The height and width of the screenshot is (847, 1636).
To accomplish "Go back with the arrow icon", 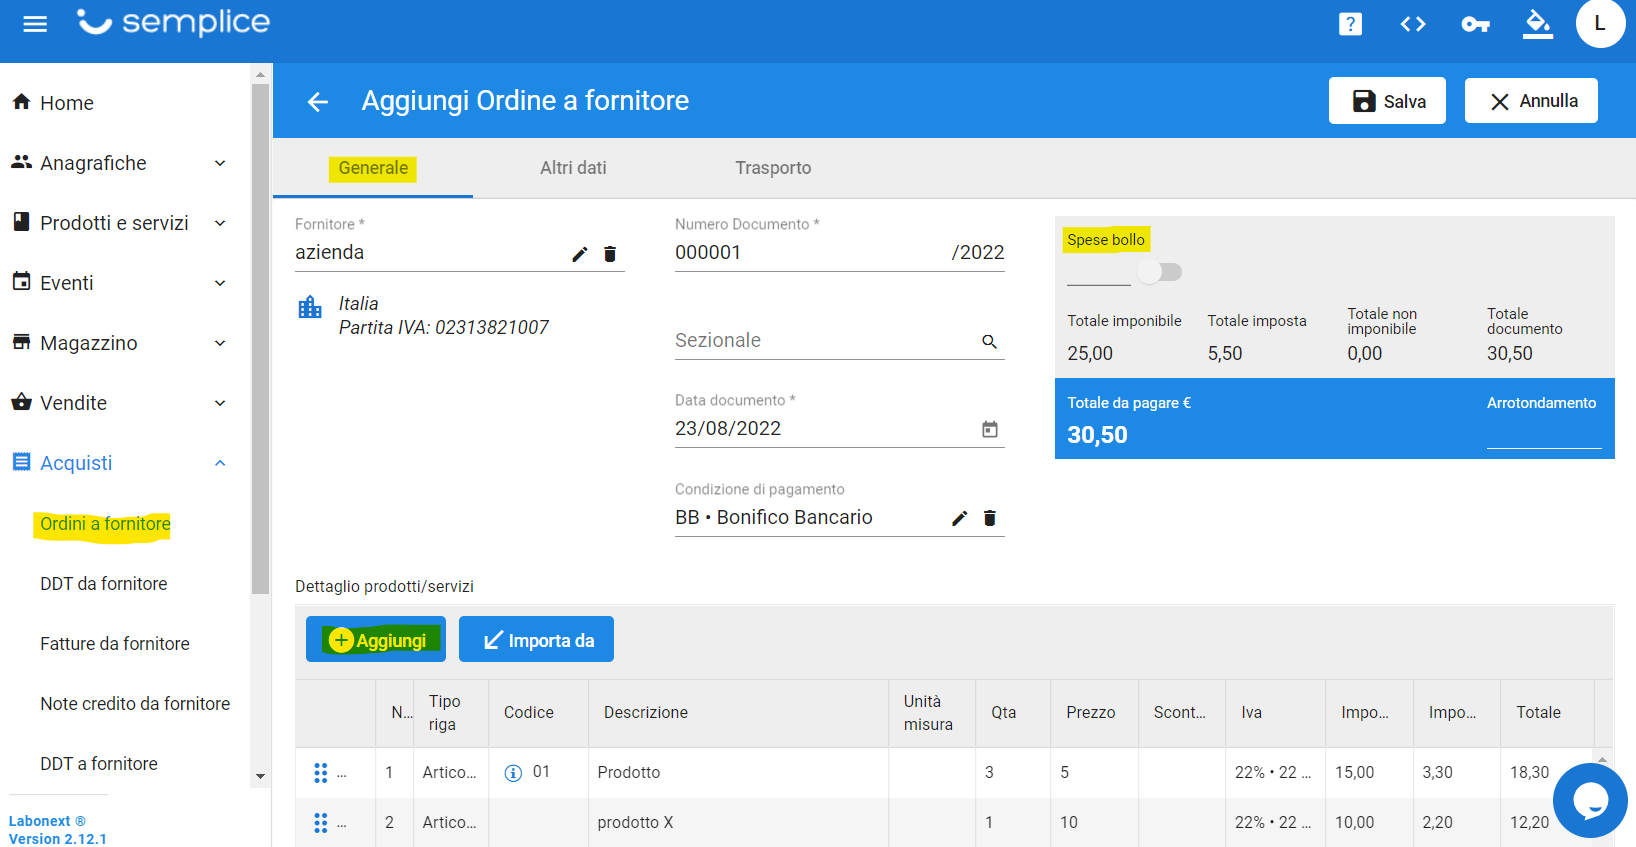I will point(318,101).
